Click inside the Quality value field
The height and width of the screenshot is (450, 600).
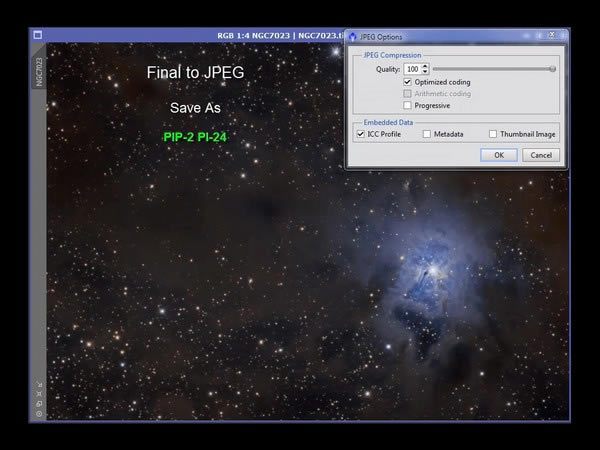tap(412, 69)
